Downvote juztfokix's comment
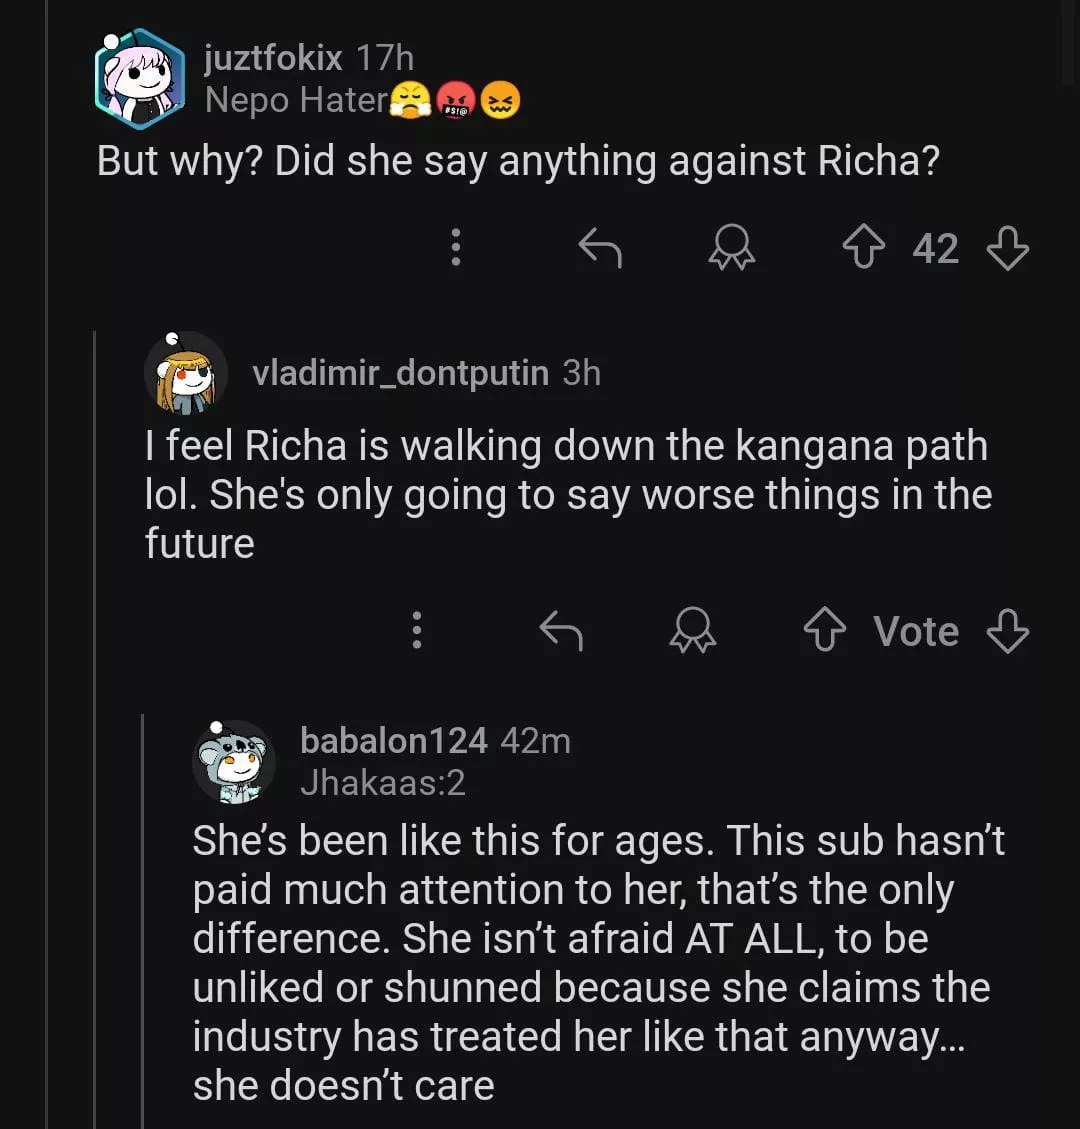Viewport: 1080px width, 1129px height. coord(1006,248)
